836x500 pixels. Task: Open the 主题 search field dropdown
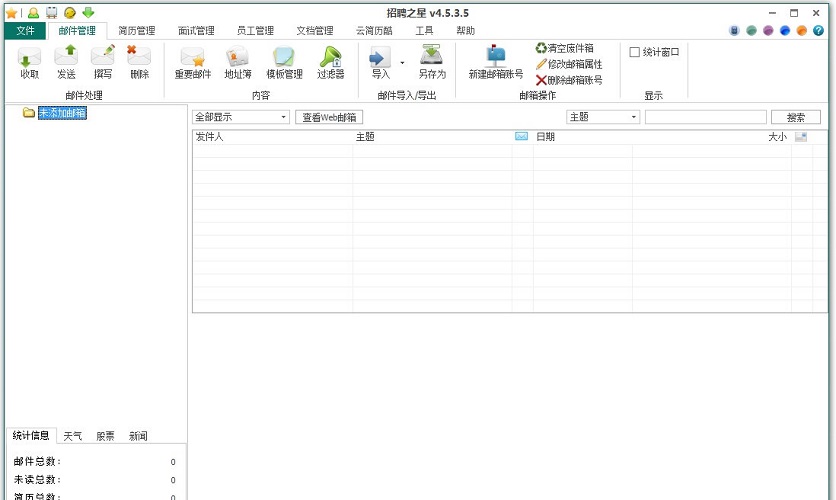(x=634, y=117)
